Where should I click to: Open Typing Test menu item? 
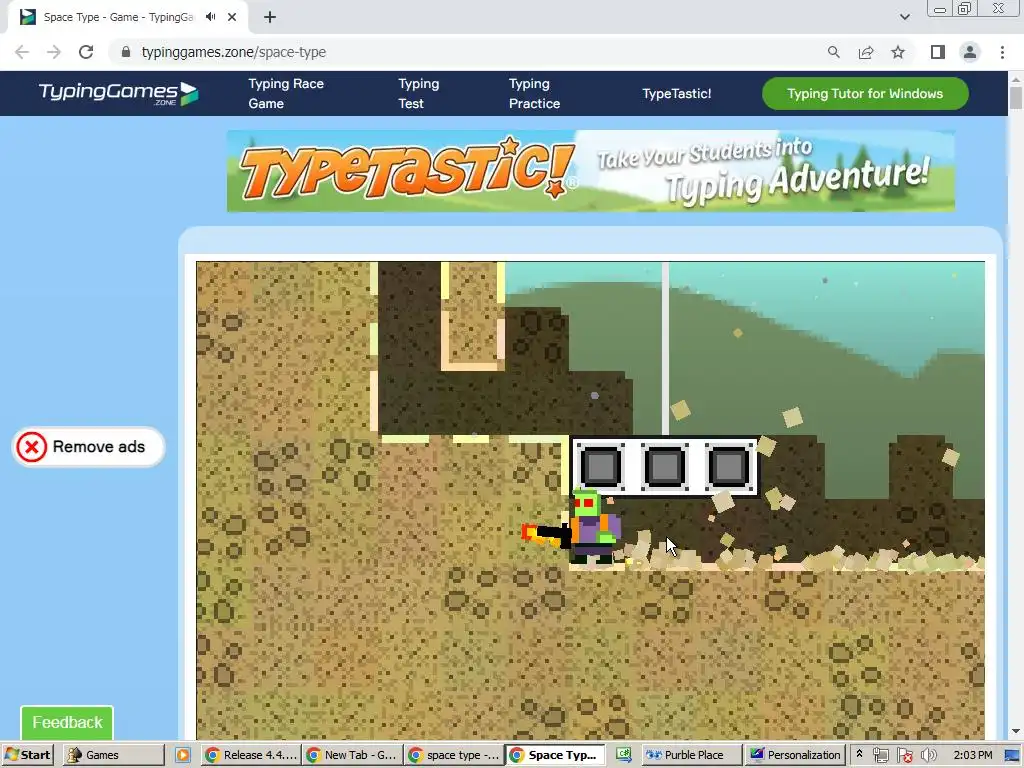pyautogui.click(x=419, y=93)
